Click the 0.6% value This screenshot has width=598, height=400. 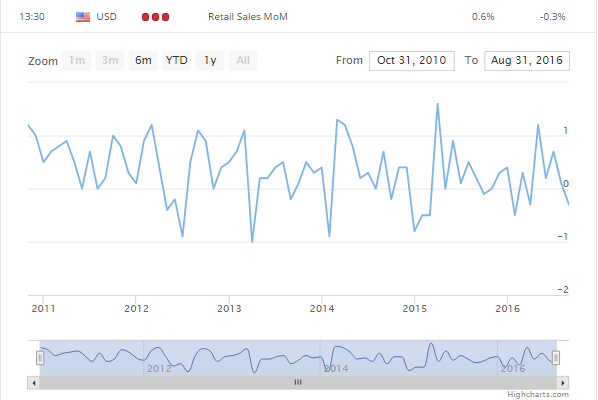[483, 17]
